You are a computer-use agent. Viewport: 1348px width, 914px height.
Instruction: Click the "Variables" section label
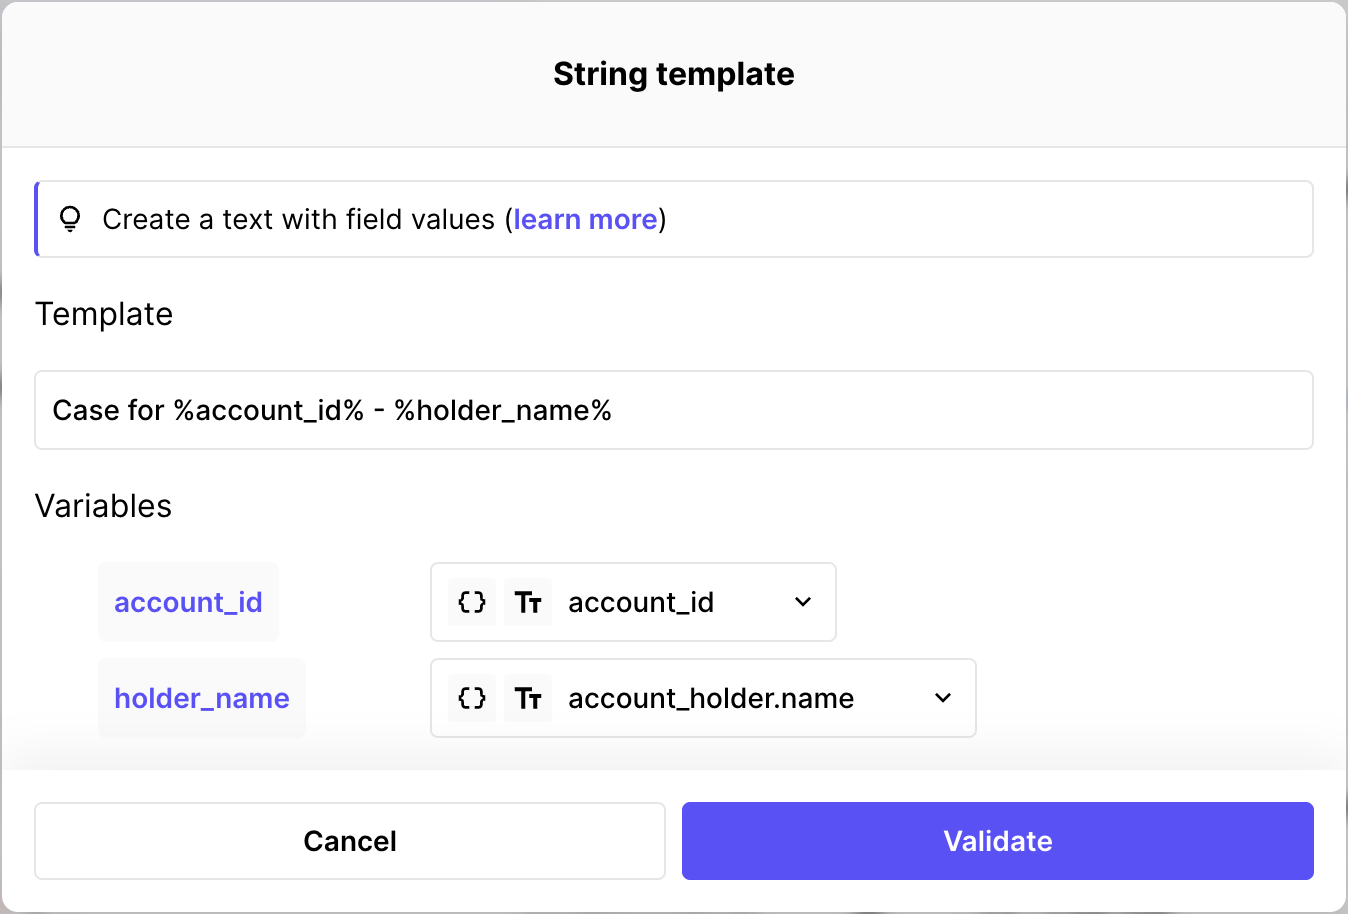click(x=104, y=506)
